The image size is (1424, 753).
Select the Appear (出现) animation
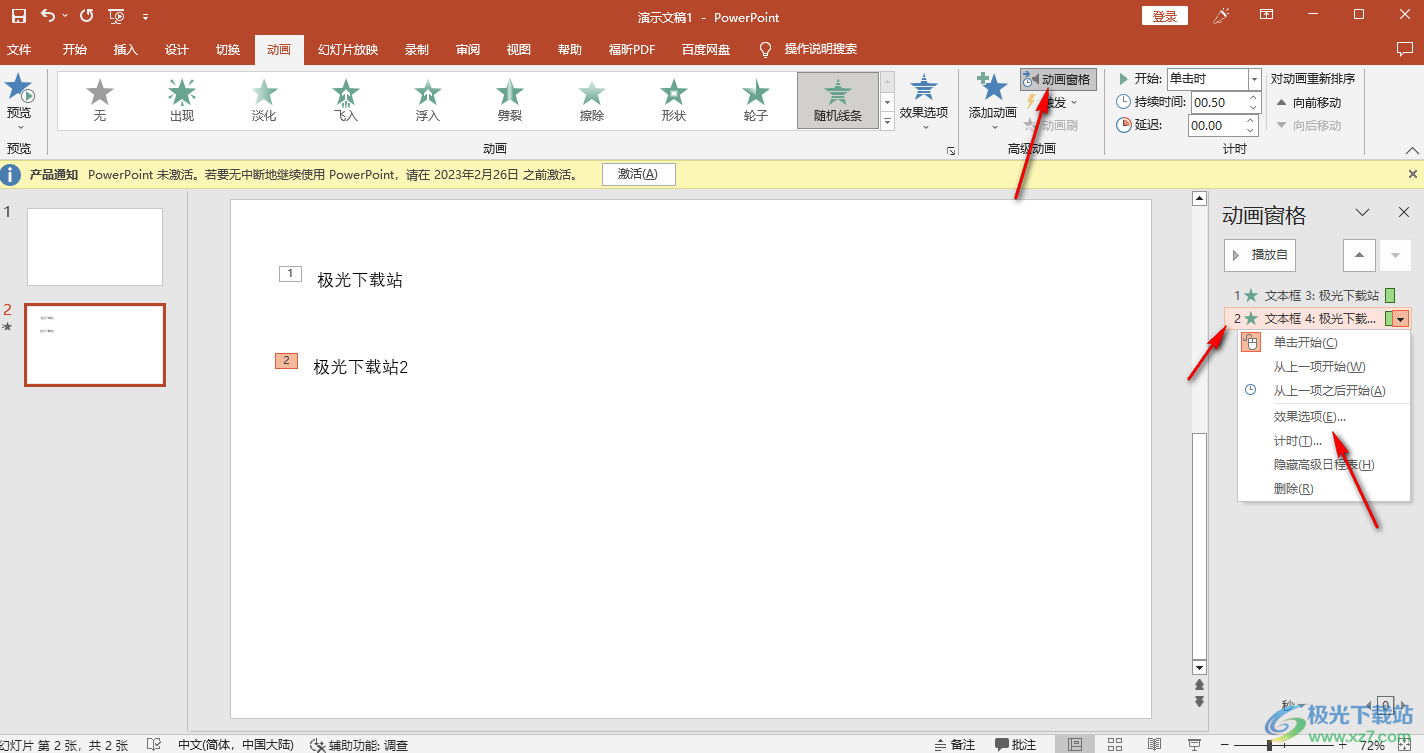click(182, 100)
